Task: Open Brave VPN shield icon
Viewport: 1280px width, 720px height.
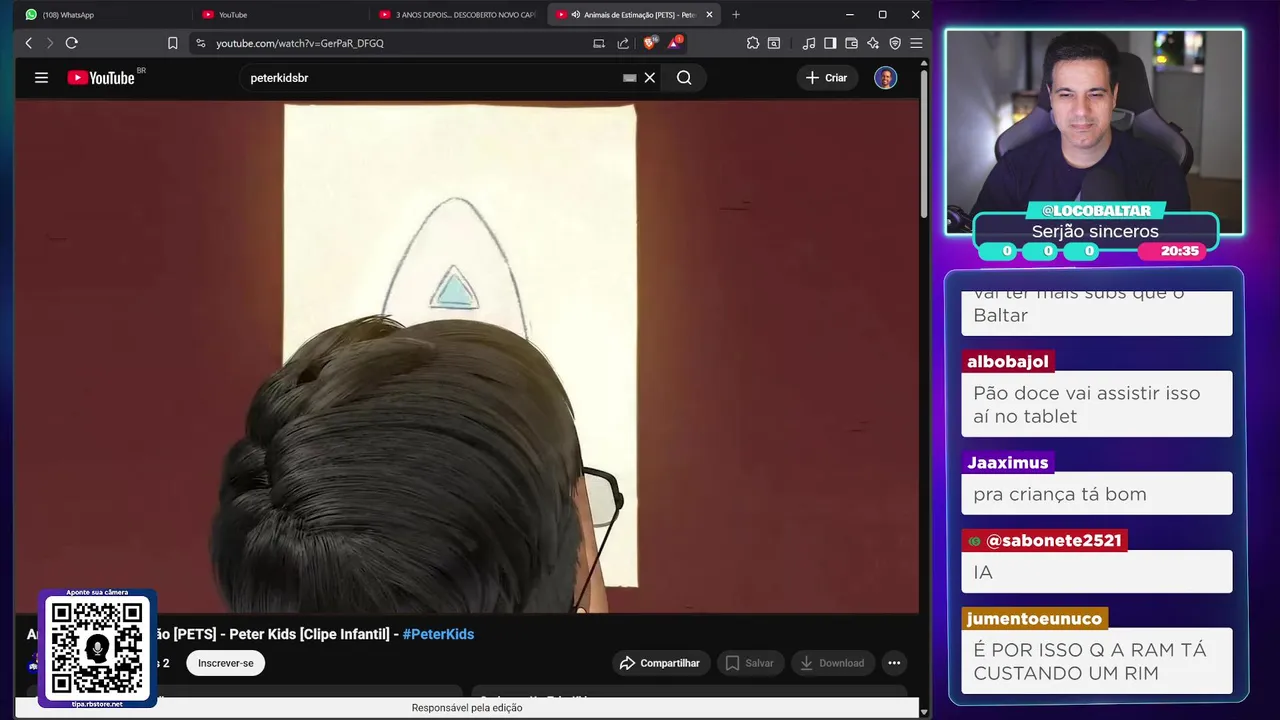Action: click(895, 43)
